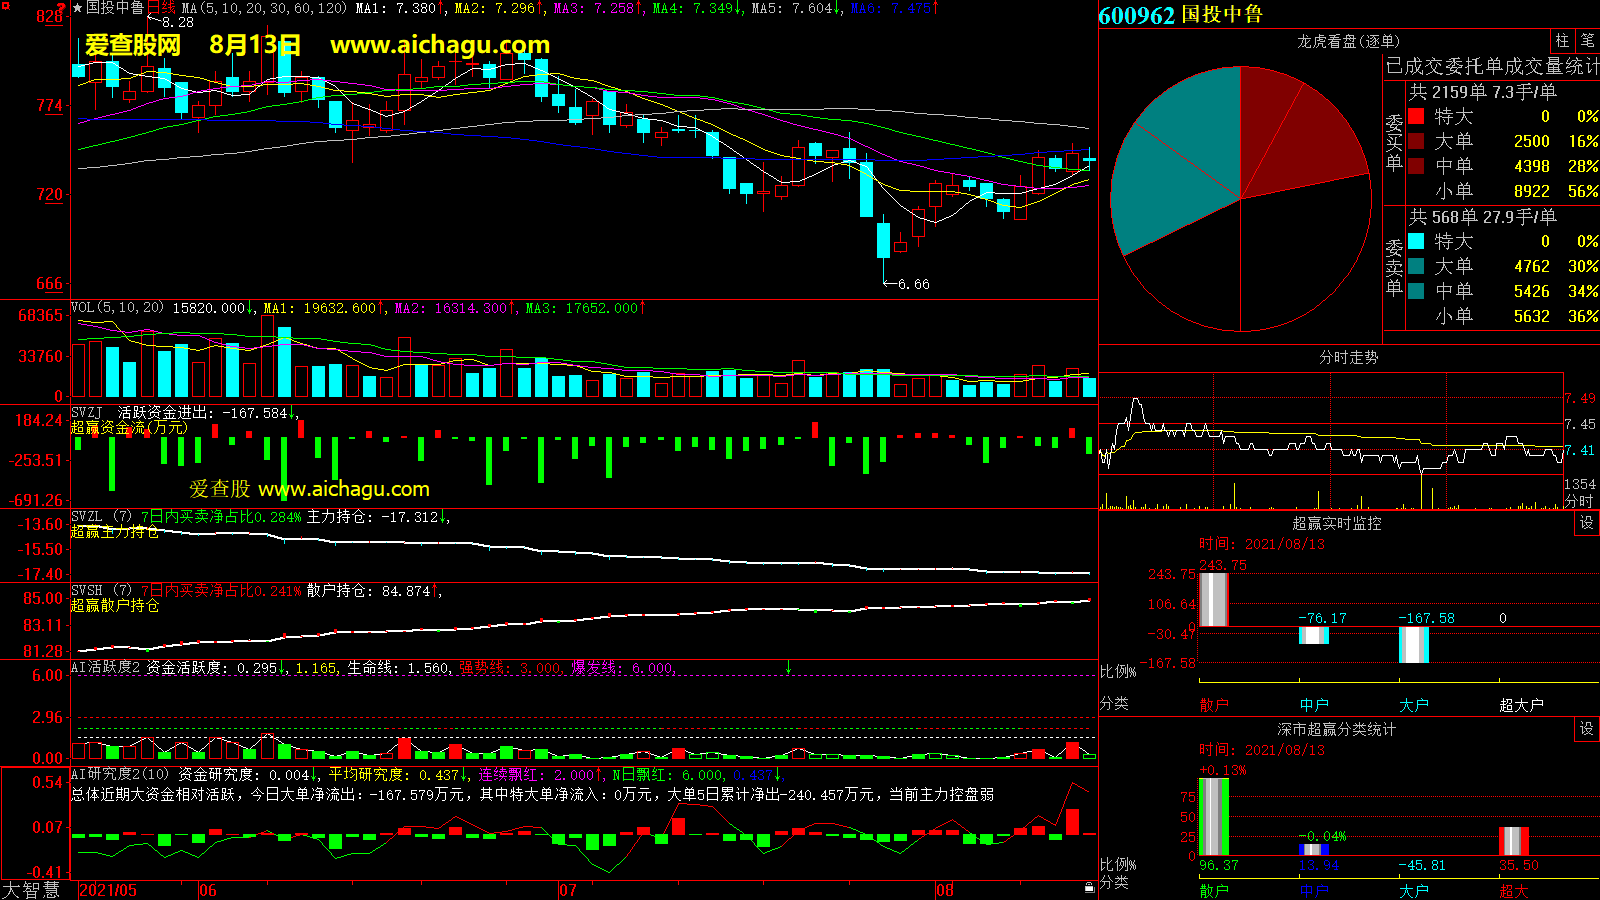Viewport: 1600px width, 900px height.
Task: Click the 日线 period label
Action: click(161, 8)
